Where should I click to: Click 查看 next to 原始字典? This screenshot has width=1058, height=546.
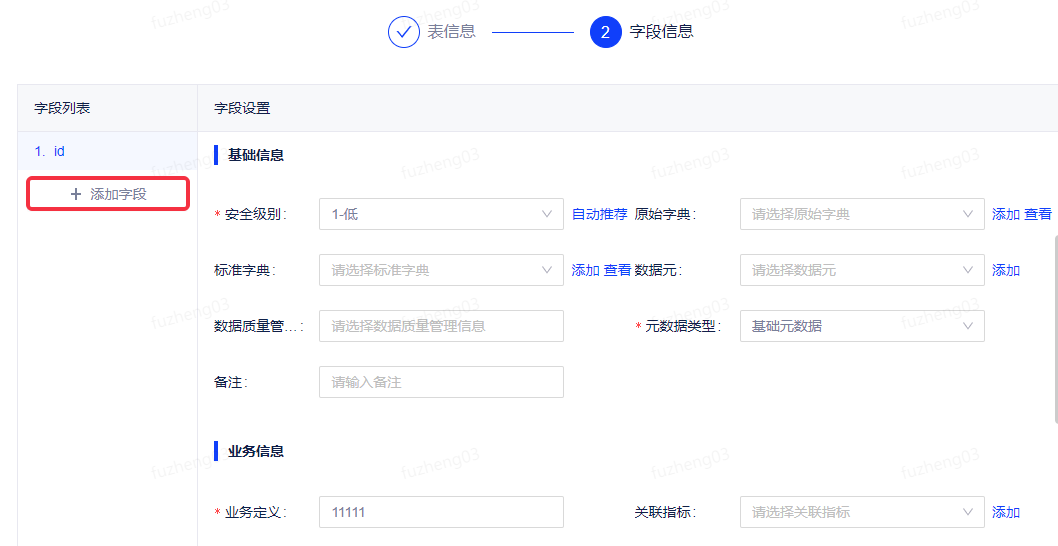1038,214
